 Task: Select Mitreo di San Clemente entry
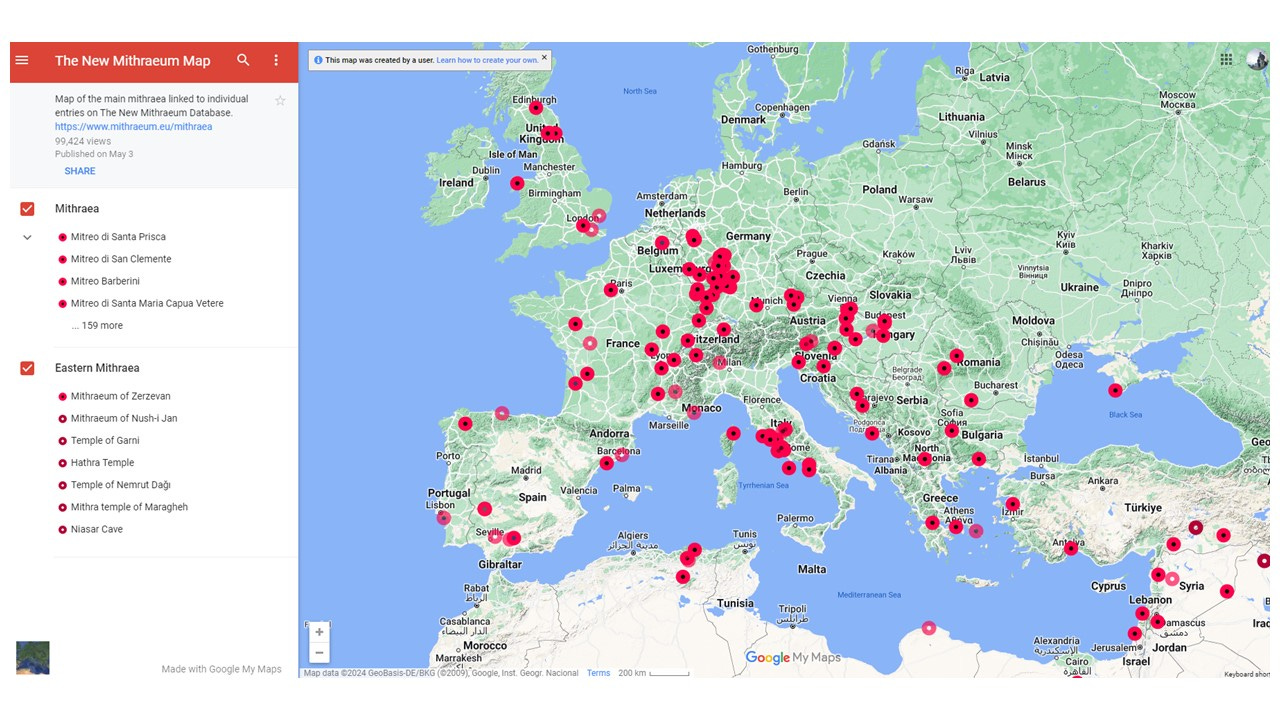120,259
